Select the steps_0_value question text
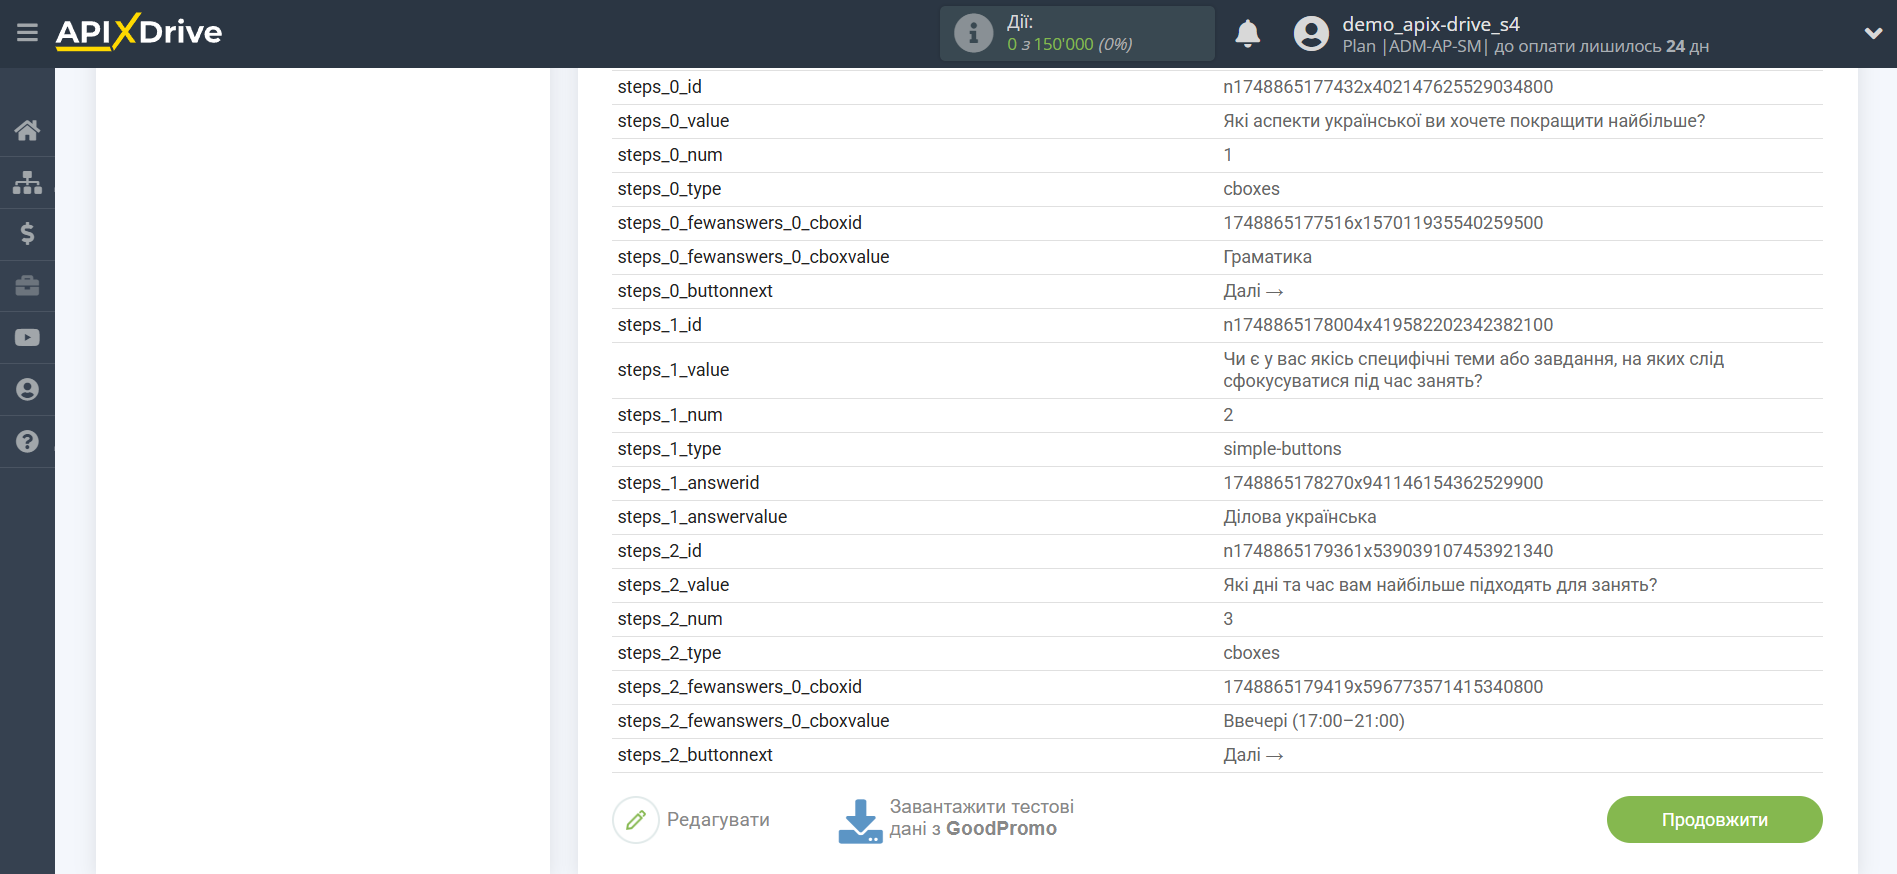 pos(1464,121)
